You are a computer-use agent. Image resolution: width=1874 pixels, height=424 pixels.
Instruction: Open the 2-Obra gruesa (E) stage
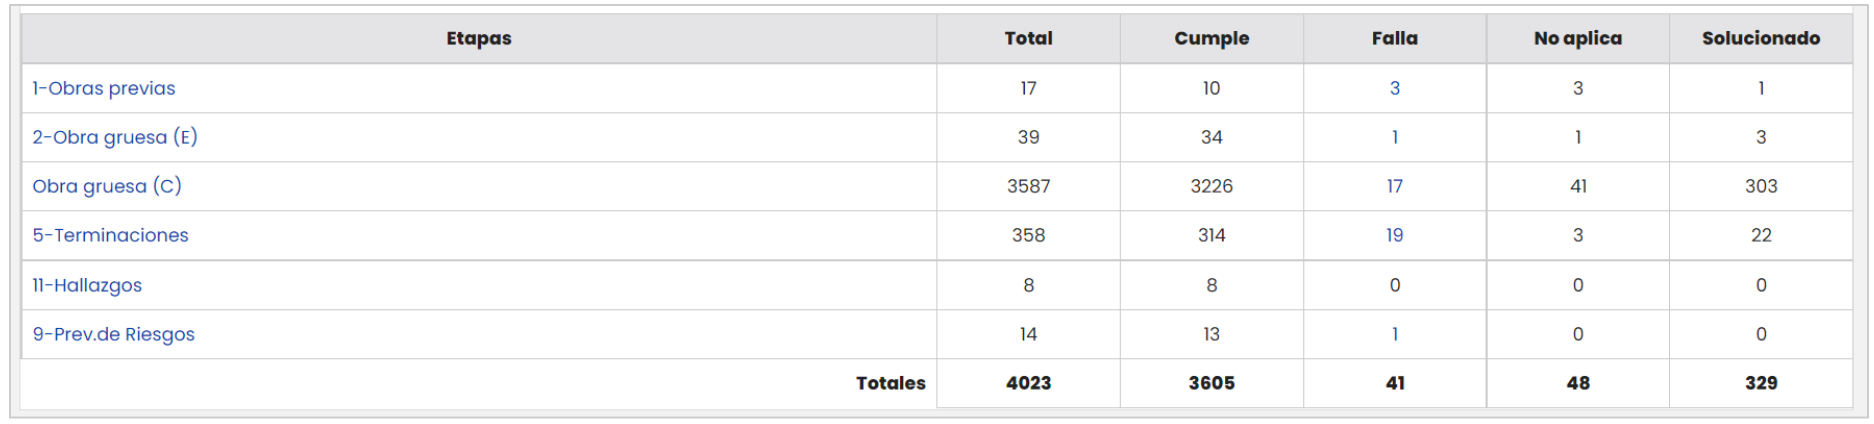(x=115, y=137)
